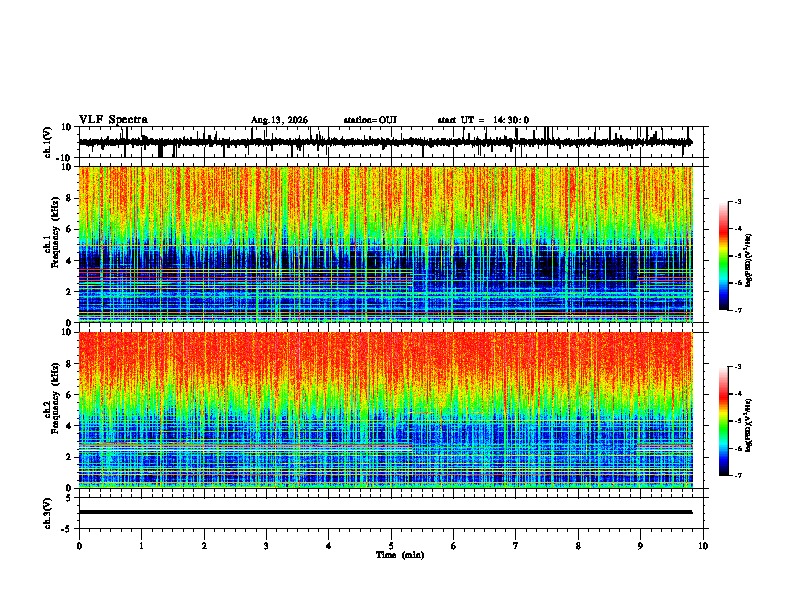
Task: Click the 'Time (min)' axis label
Action: (400, 555)
